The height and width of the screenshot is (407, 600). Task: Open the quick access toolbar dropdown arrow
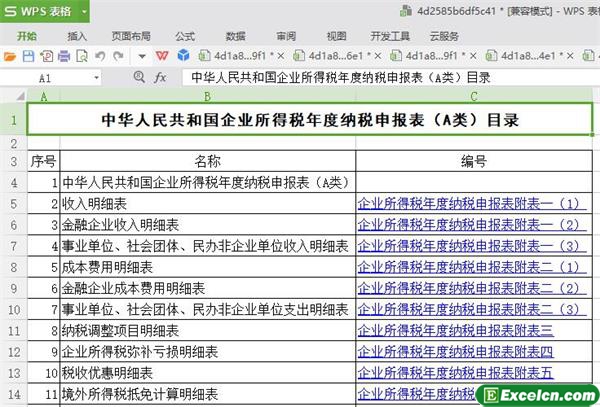[141, 56]
